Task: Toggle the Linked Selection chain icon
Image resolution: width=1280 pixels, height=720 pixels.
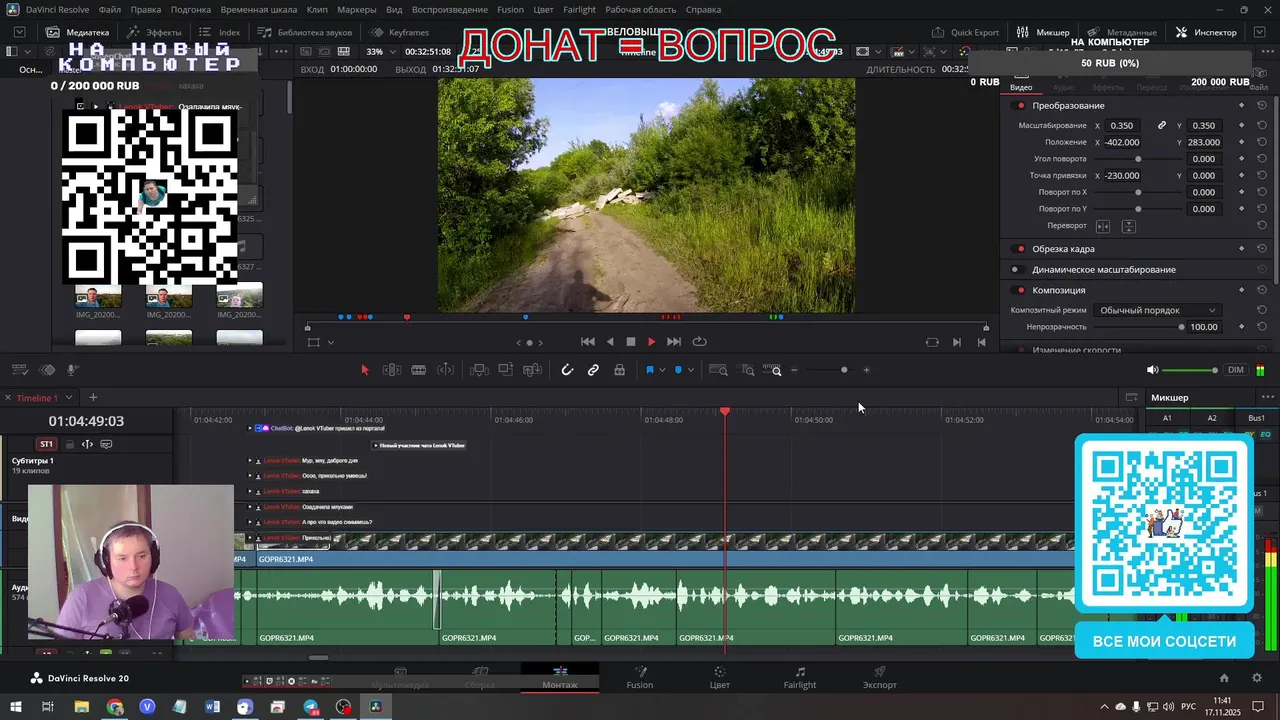Action: pos(593,370)
